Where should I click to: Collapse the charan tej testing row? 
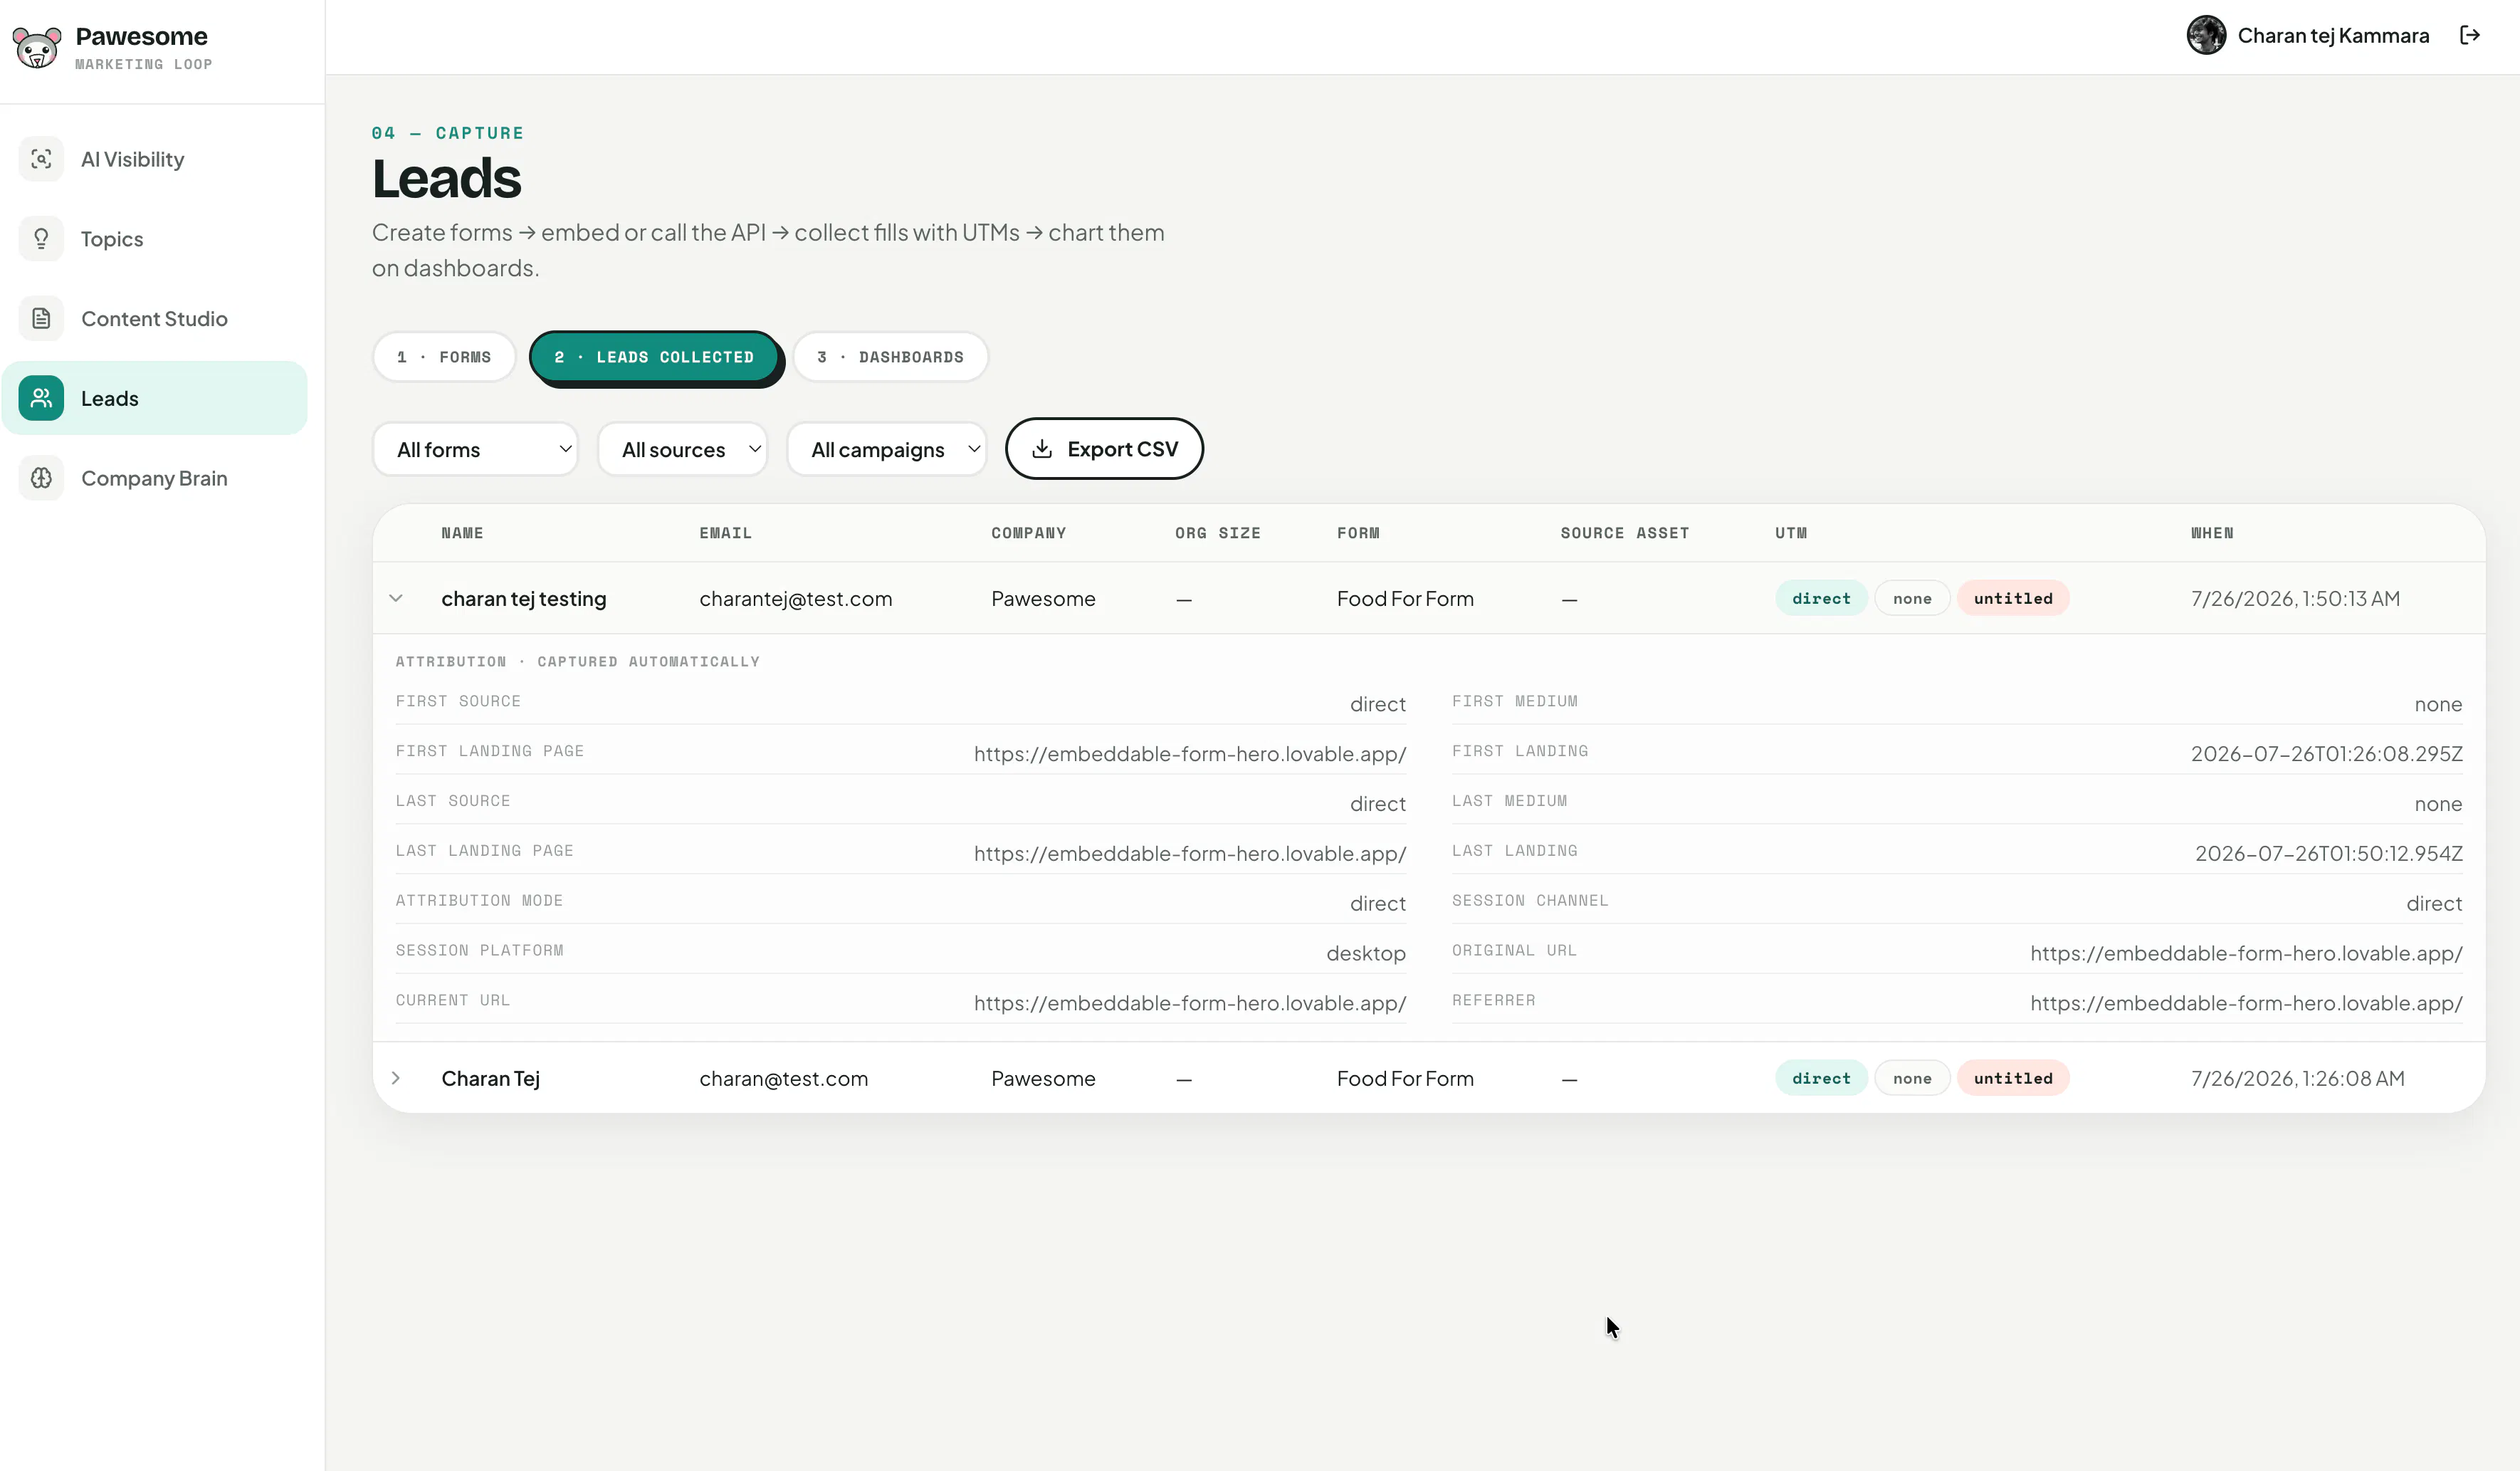click(x=396, y=598)
